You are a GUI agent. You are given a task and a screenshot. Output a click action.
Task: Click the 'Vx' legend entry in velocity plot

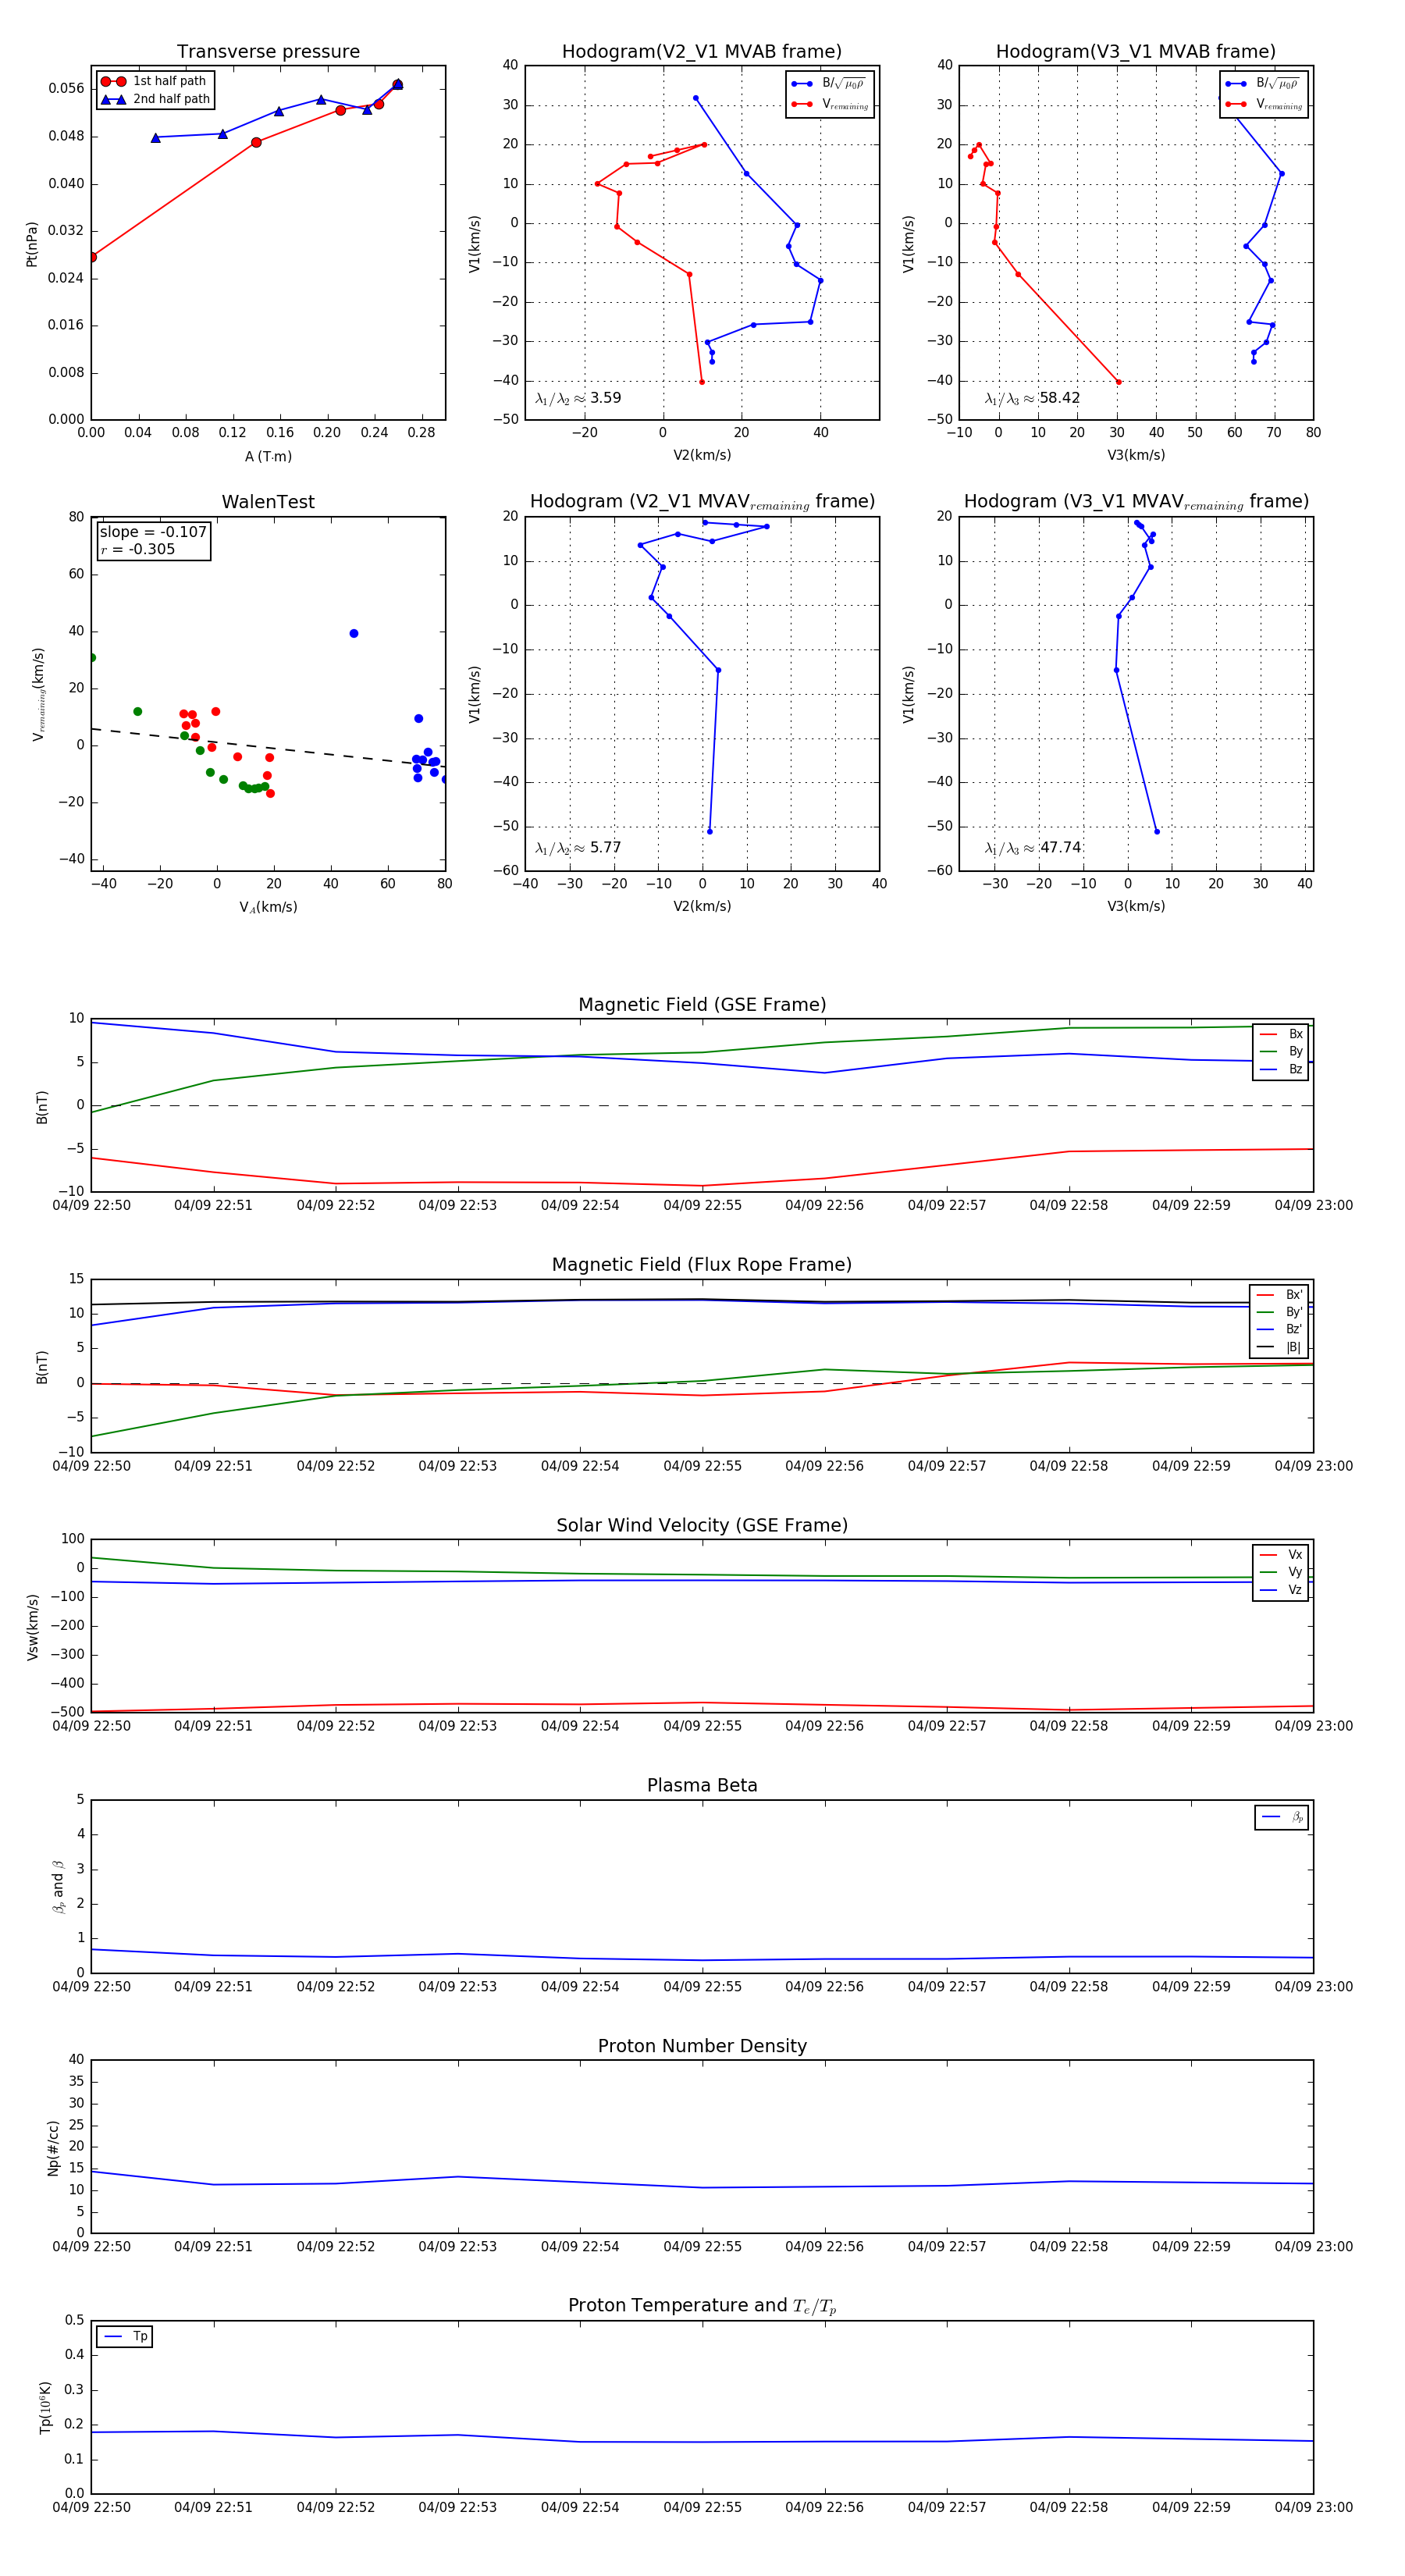(1281, 1555)
